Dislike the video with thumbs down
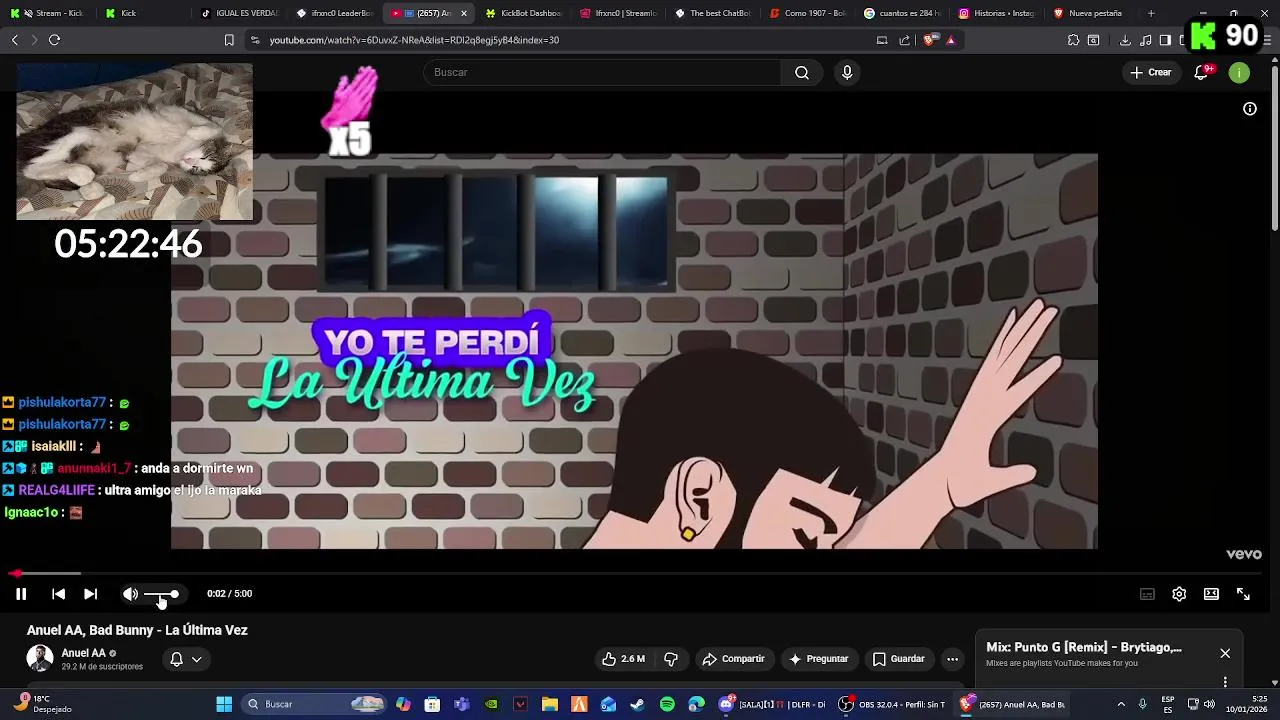The width and height of the screenshot is (1280, 720). tap(671, 659)
